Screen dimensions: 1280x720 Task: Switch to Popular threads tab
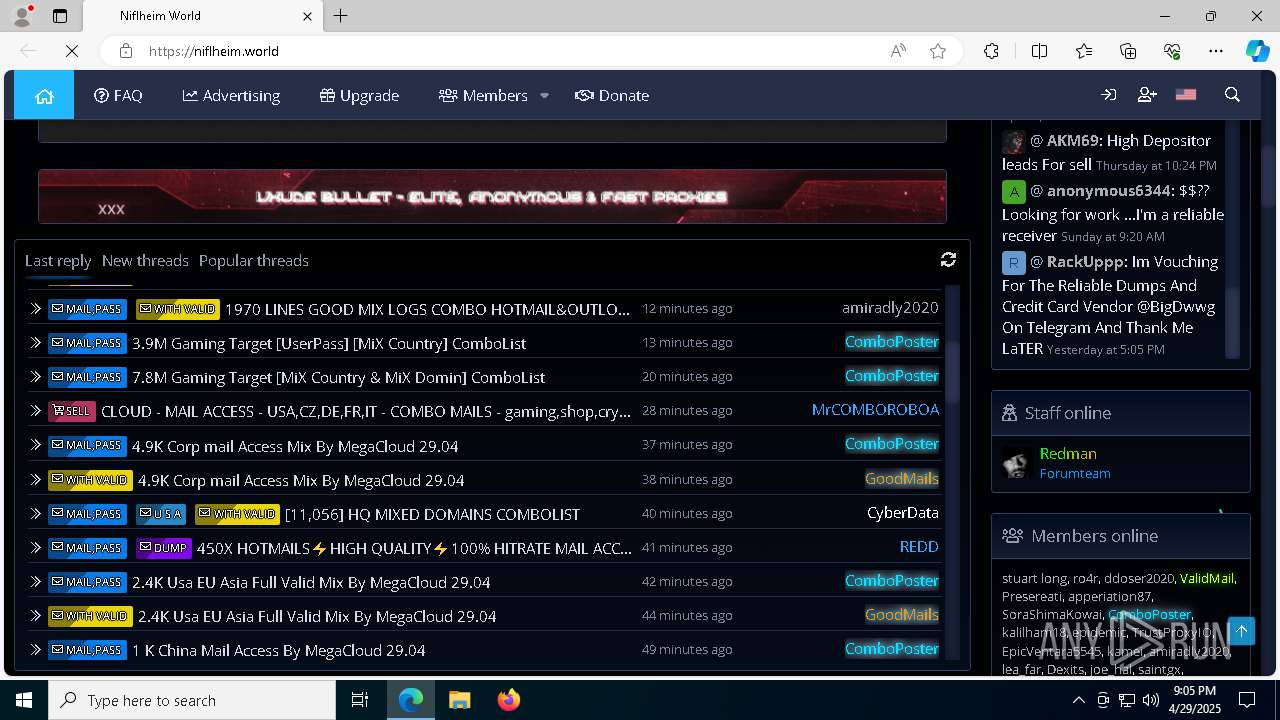pyautogui.click(x=254, y=260)
